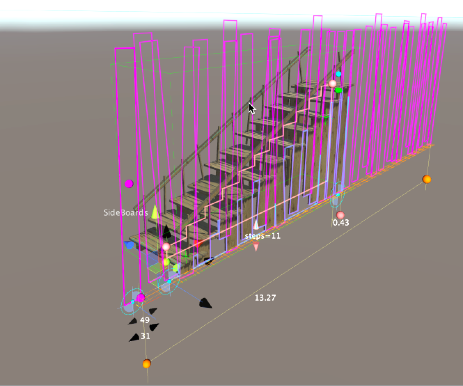This screenshot has height=386, width=463.
Task: Click the steps=11 label
Action: tap(263, 236)
